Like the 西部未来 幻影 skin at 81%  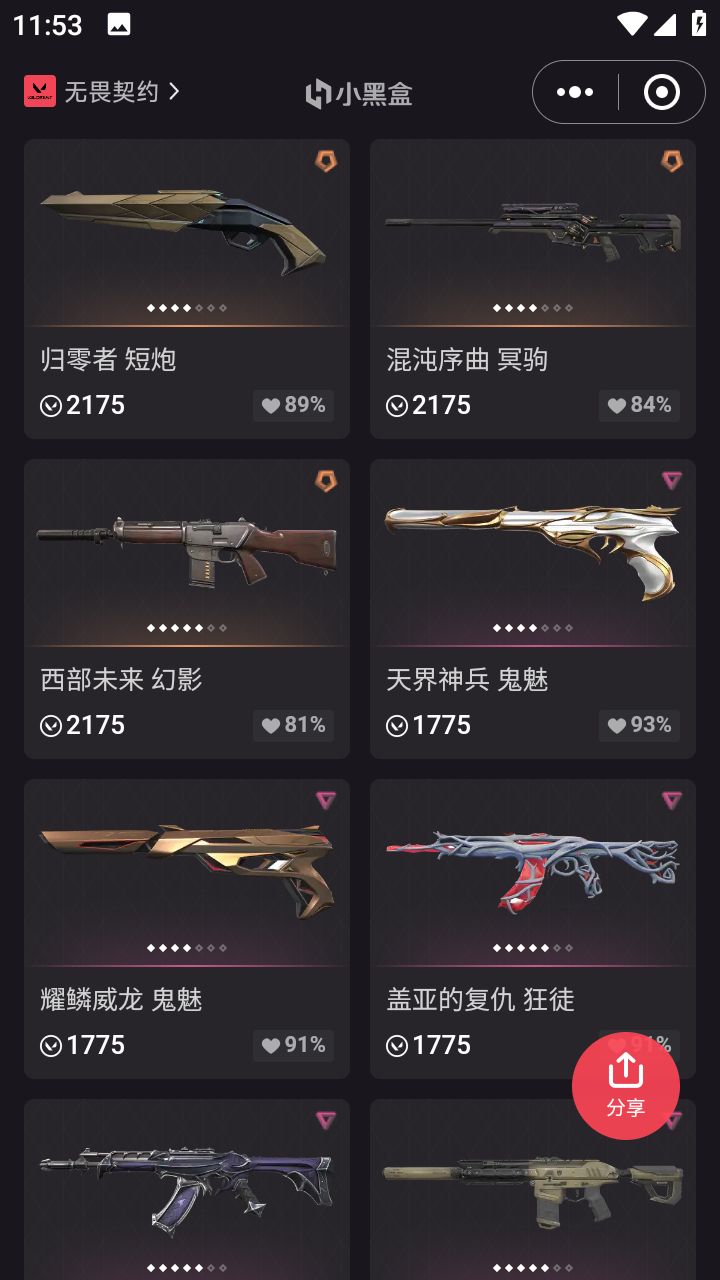293,725
